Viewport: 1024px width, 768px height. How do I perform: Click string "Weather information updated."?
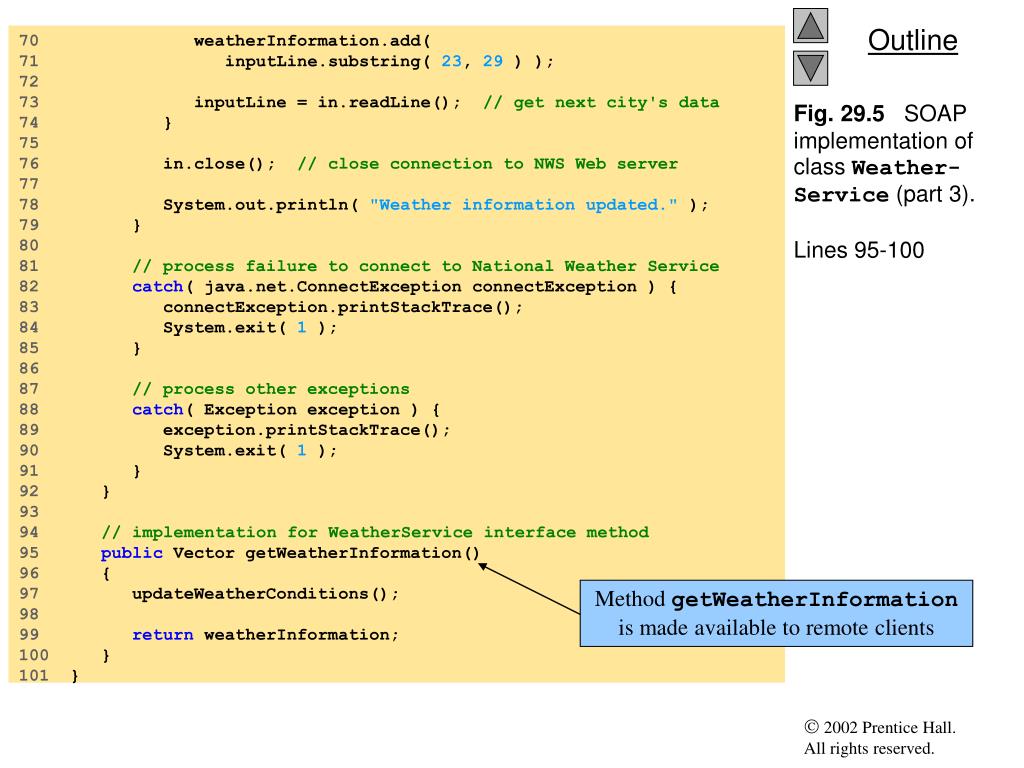tap(524, 205)
